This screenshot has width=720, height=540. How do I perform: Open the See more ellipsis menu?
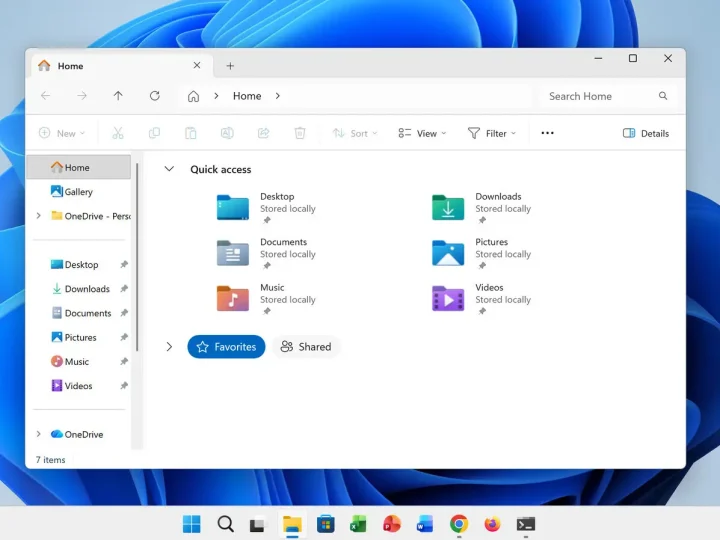point(547,133)
